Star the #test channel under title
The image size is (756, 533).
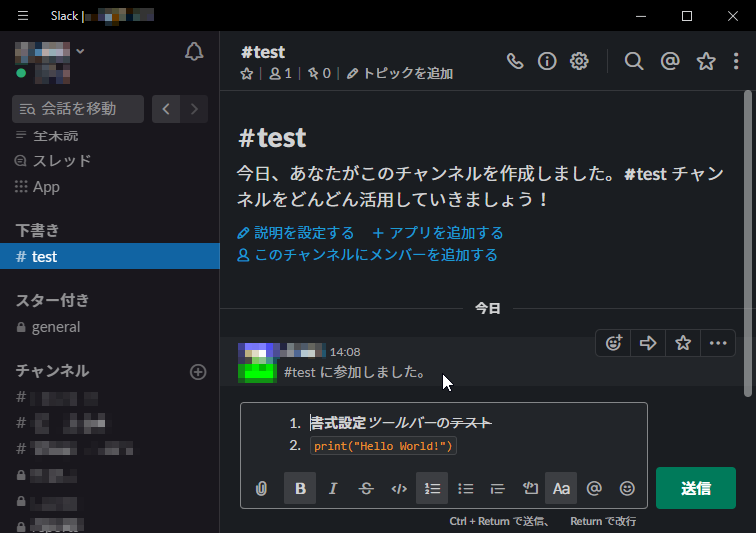pyautogui.click(x=247, y=74)
